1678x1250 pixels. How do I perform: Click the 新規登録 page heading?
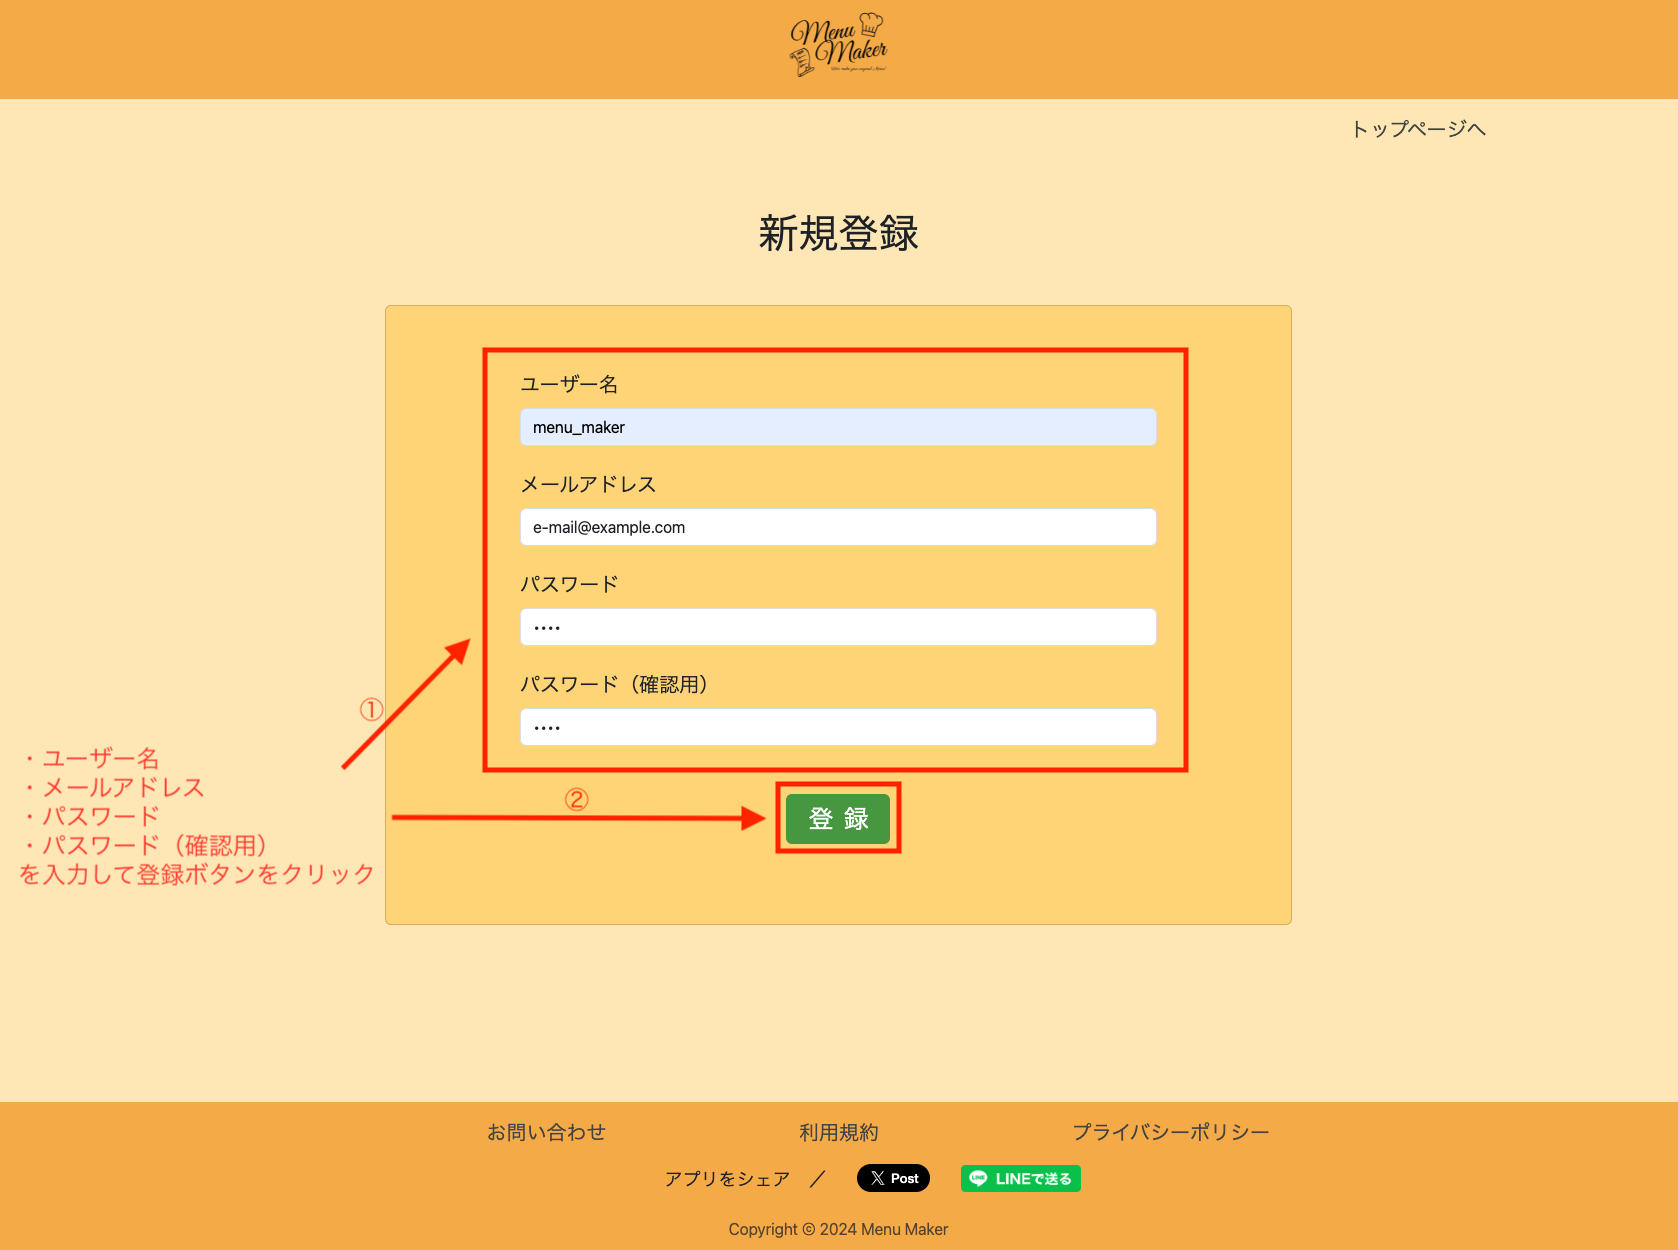click(x=838, y=233)
